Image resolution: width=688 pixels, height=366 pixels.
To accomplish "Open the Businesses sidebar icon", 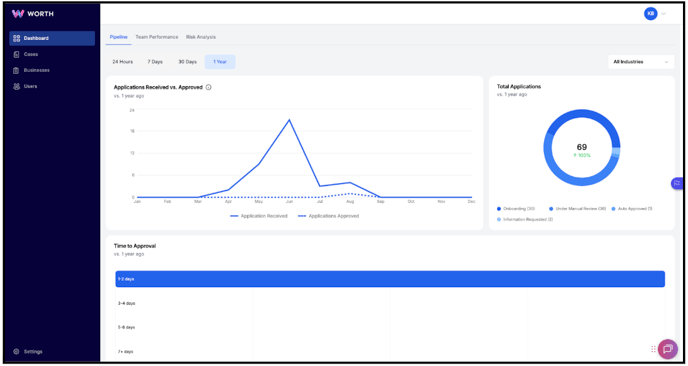I will pyautogui.click(x=17, y=70).
